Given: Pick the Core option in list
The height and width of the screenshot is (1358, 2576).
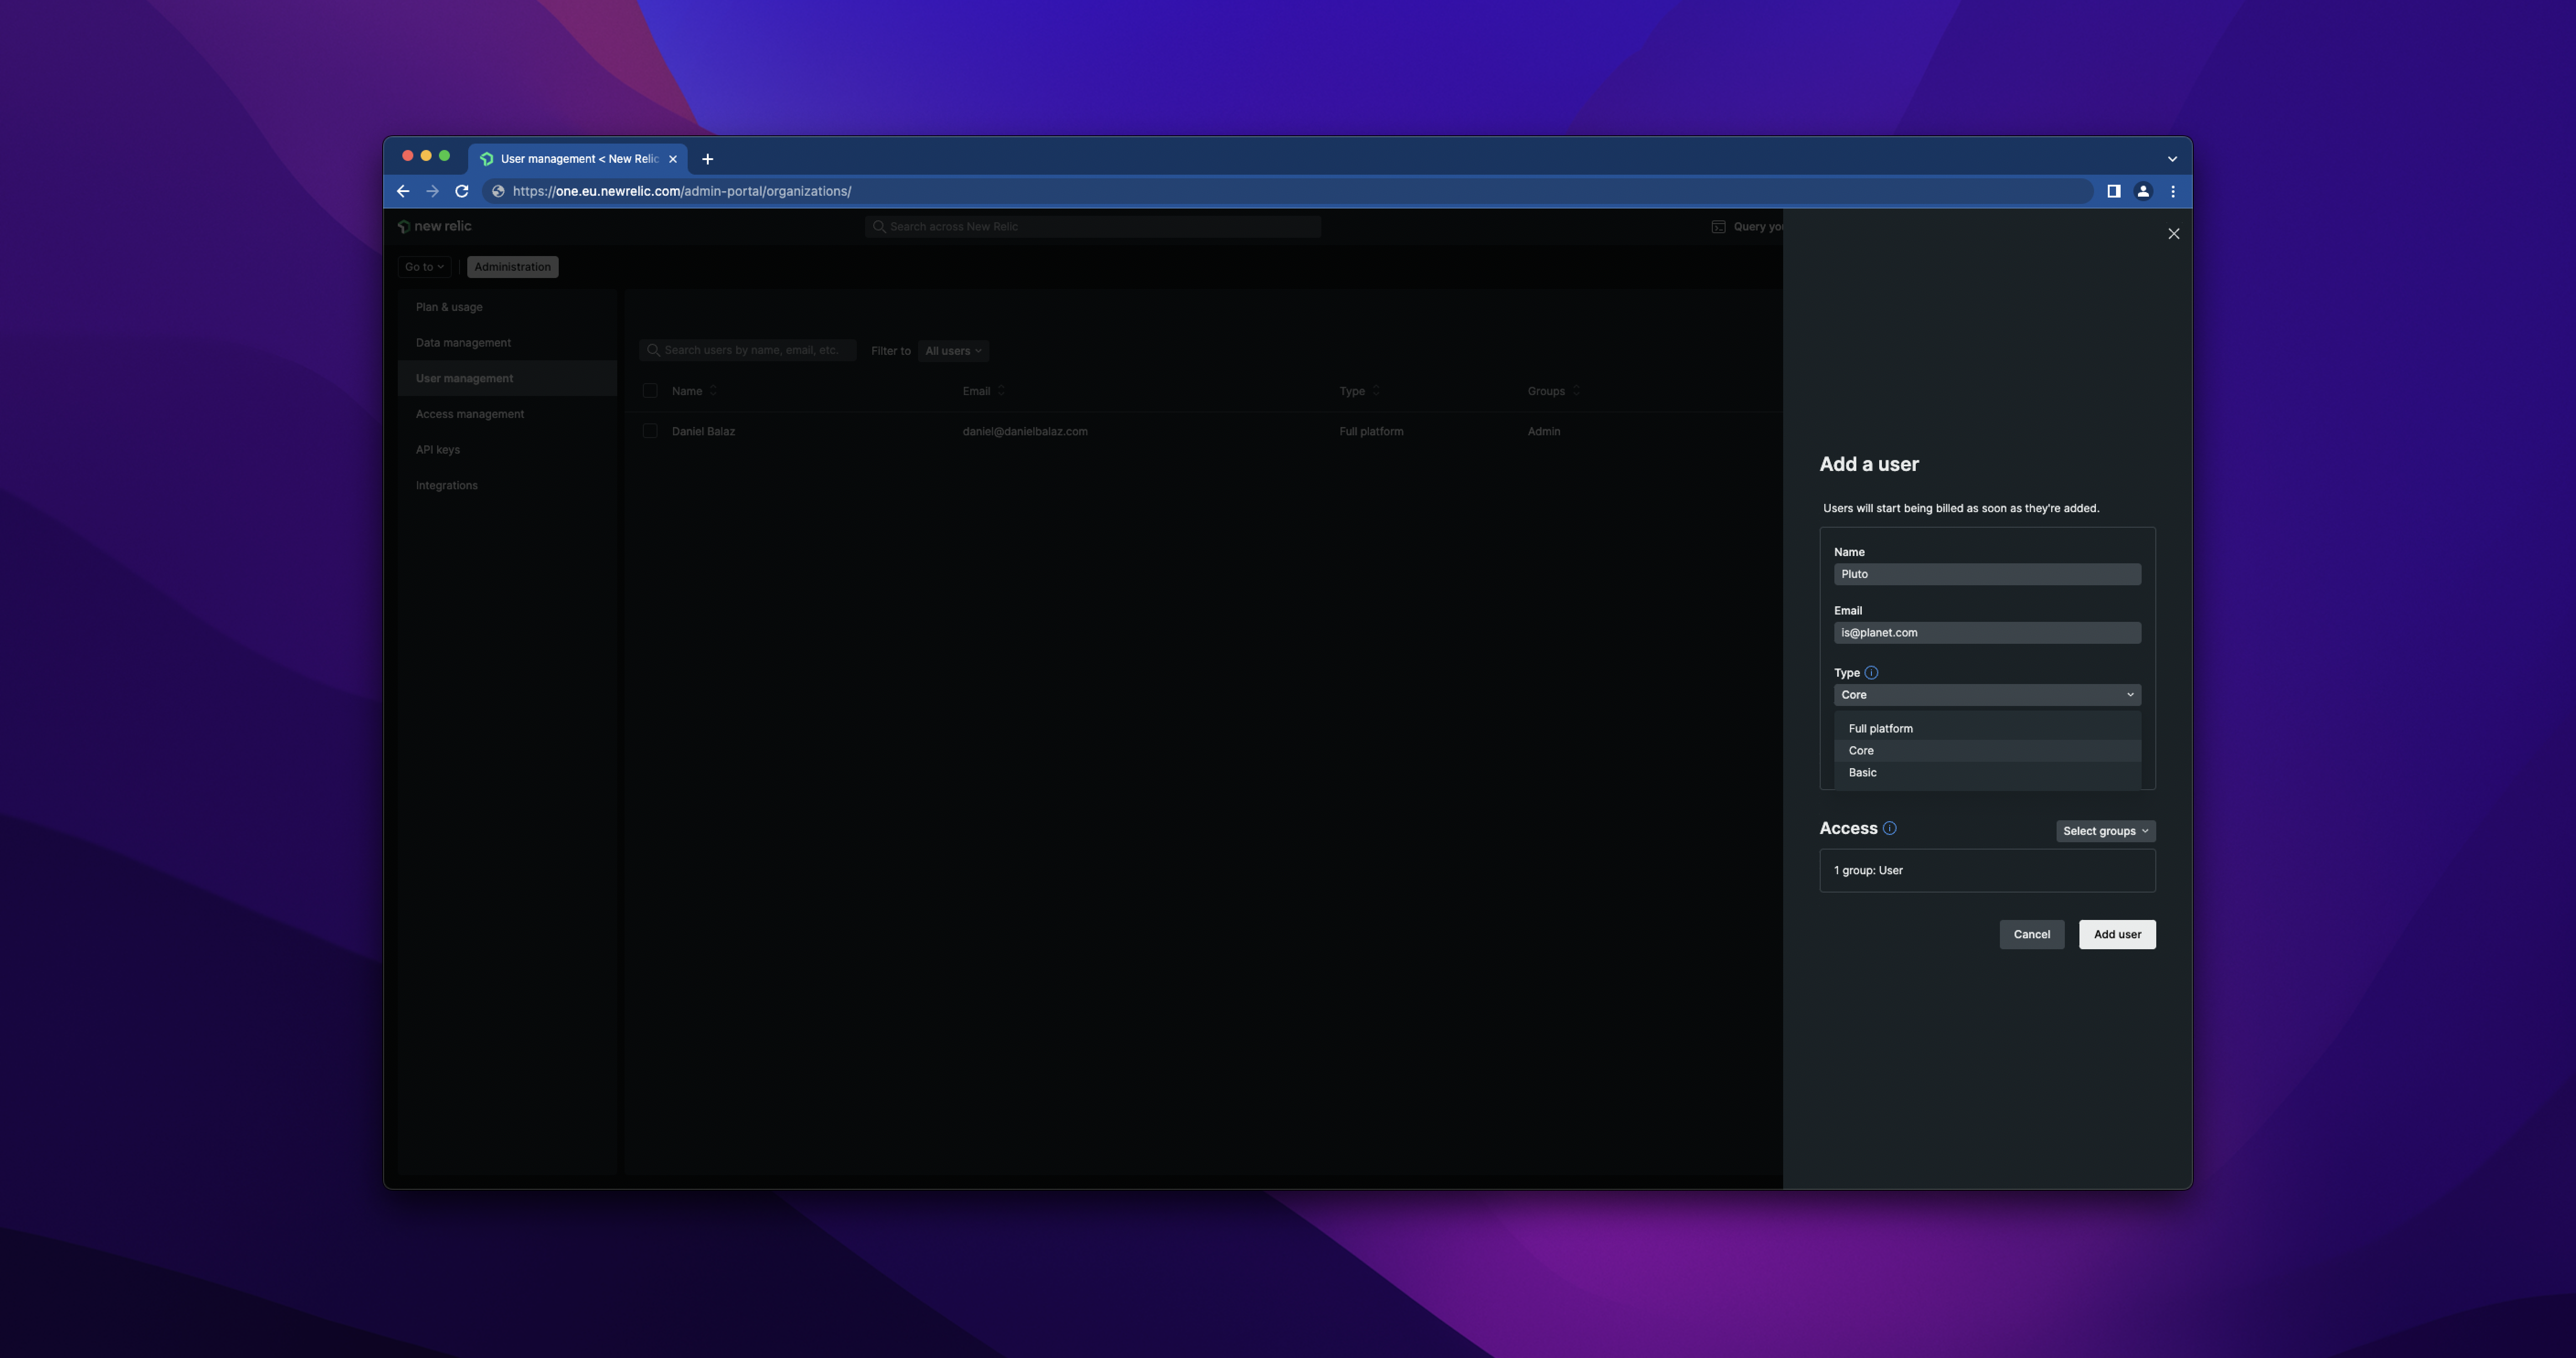Looking at the screenshot, I should point(1861,751).
